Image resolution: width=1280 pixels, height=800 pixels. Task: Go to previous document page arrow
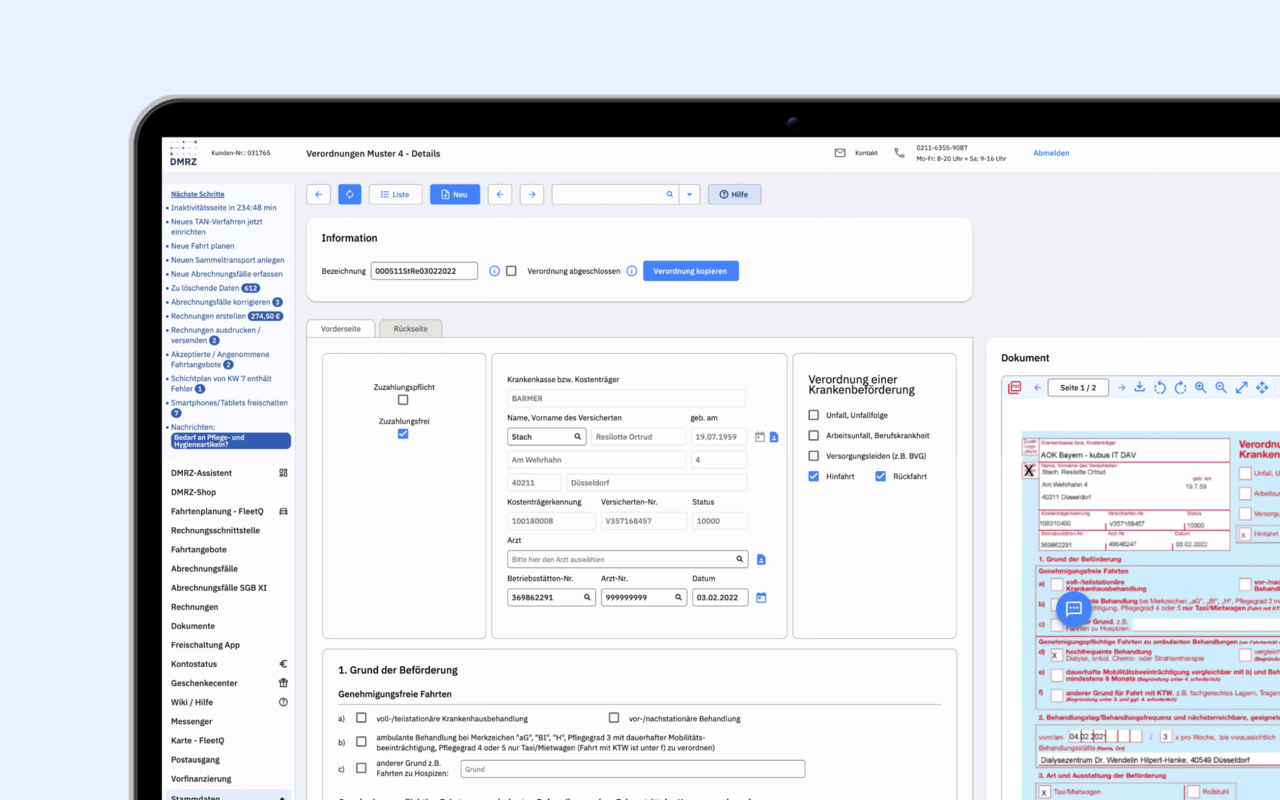pyautogui.click(x=1037, y=387)
